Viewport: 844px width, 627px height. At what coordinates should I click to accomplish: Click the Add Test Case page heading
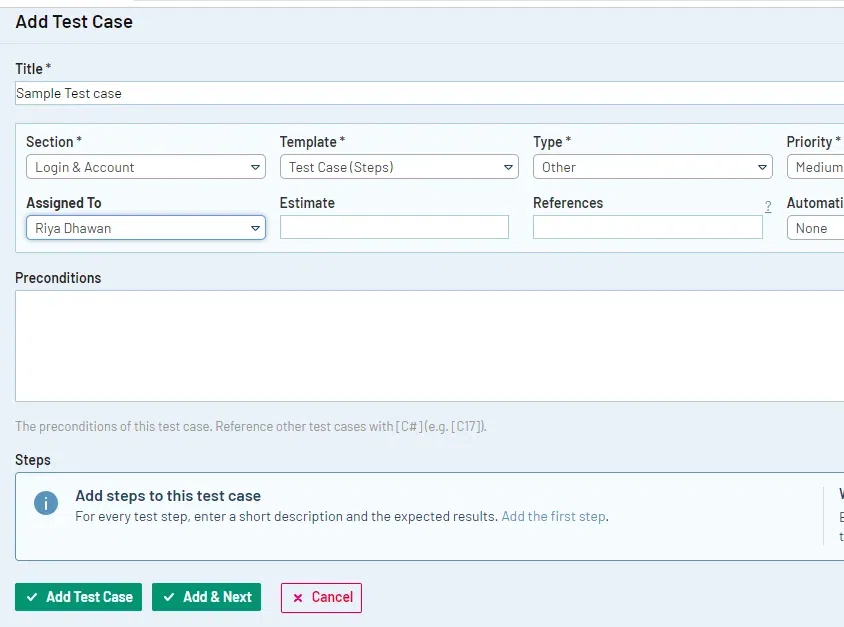coord(74,21)
